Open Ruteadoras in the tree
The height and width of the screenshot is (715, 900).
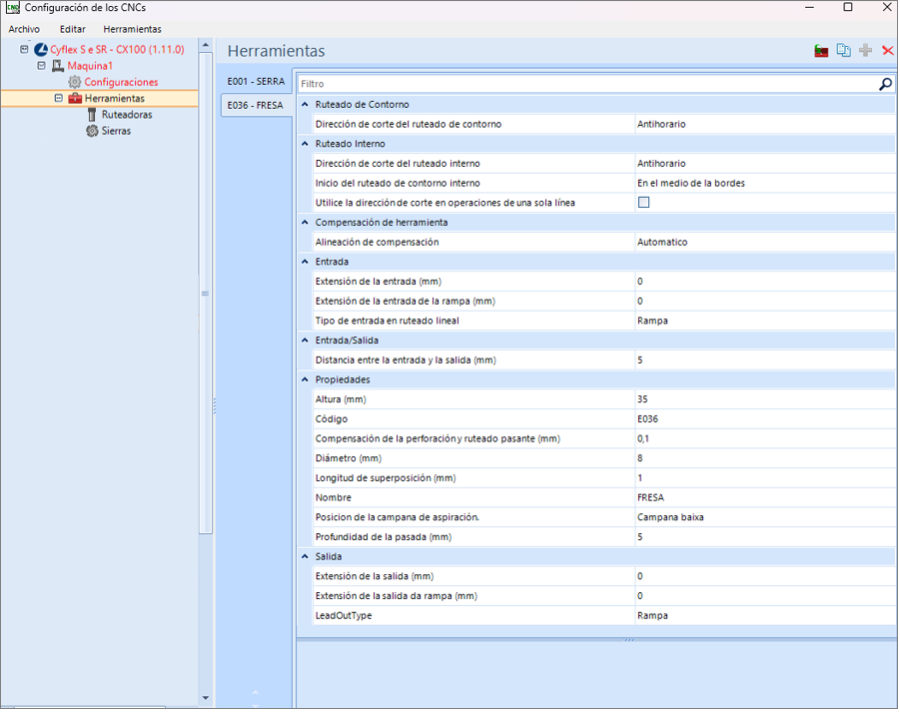click(x=127, y=115)
